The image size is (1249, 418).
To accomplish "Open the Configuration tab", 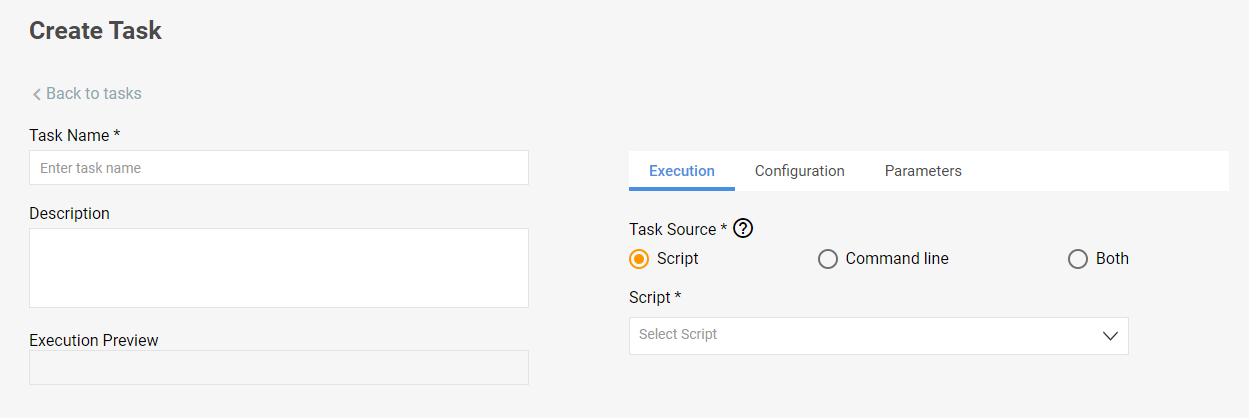I will coord(800,171).
